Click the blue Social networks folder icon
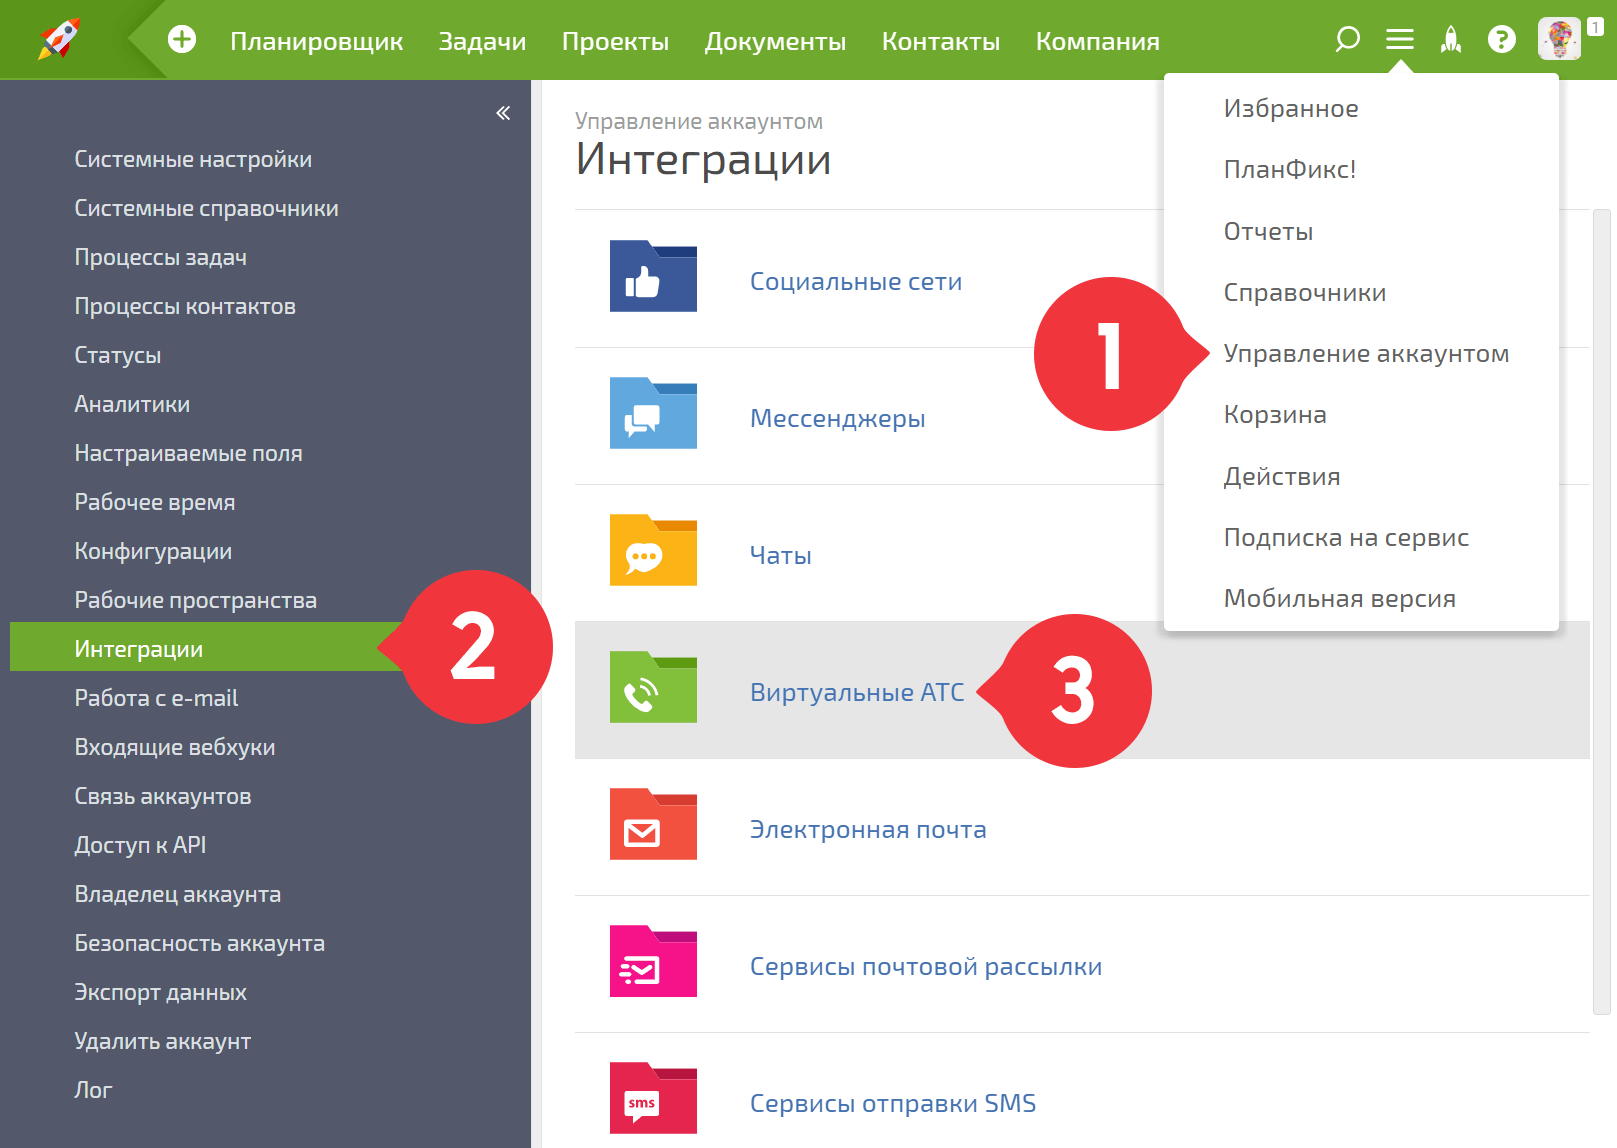1617x1148 pixels. pos(653,277)
